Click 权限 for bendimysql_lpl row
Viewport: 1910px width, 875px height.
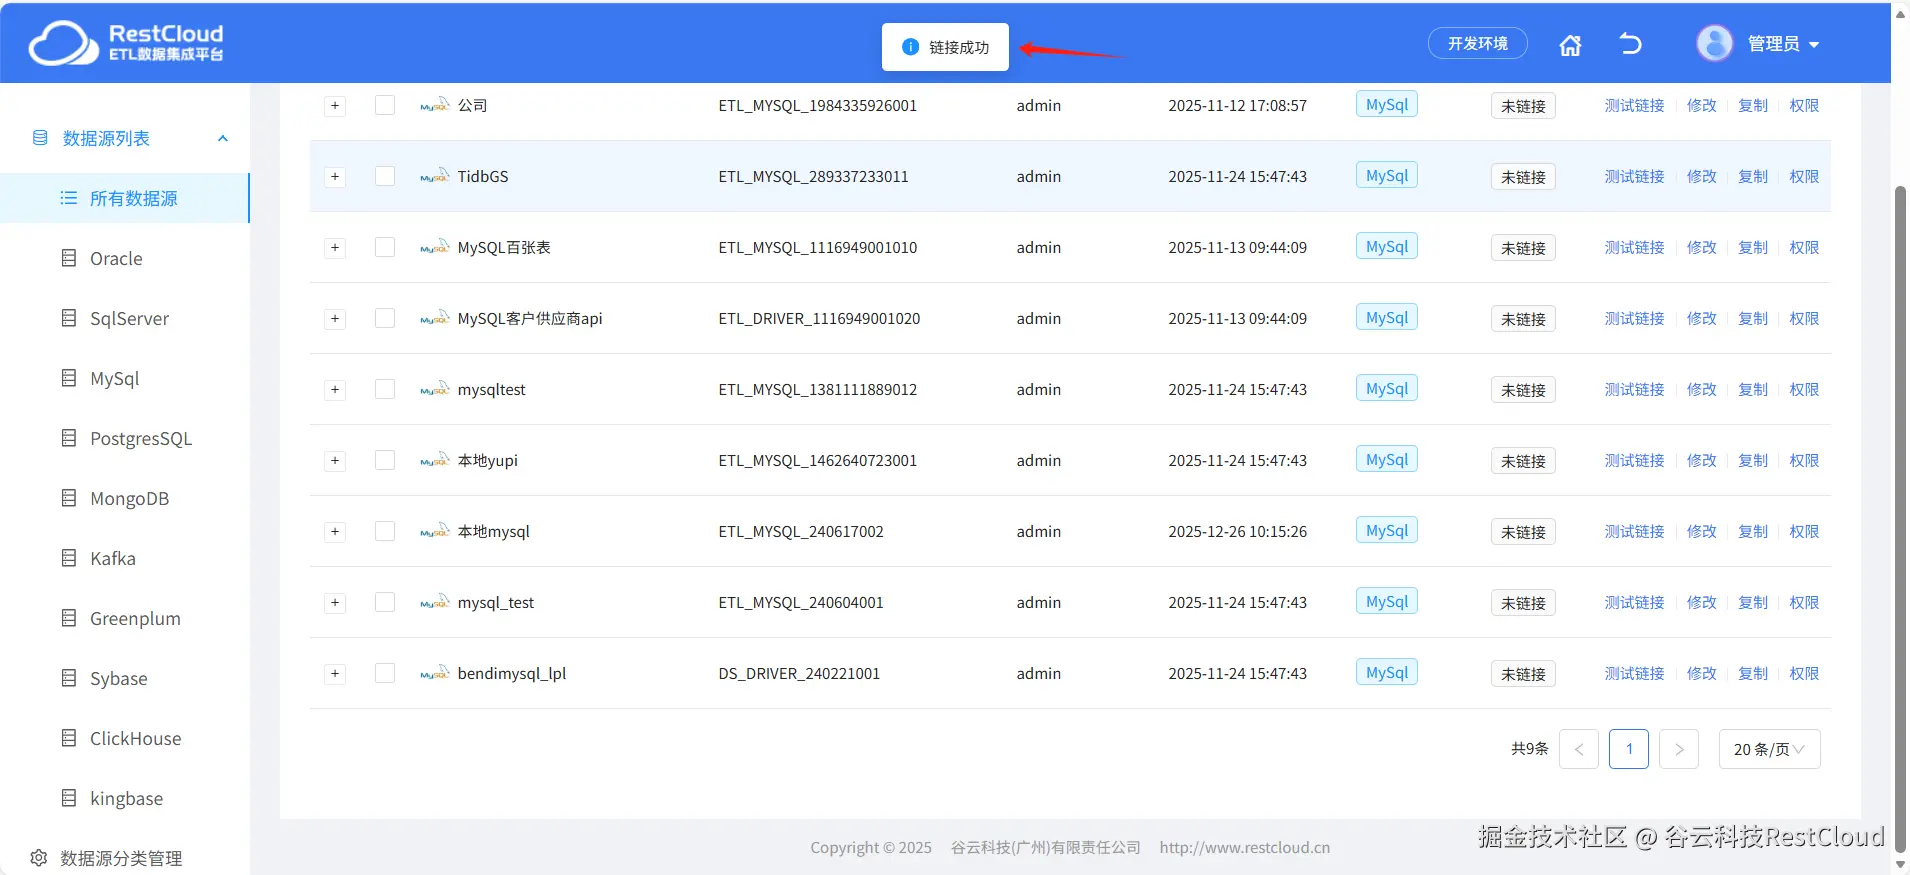[1804, 673]
